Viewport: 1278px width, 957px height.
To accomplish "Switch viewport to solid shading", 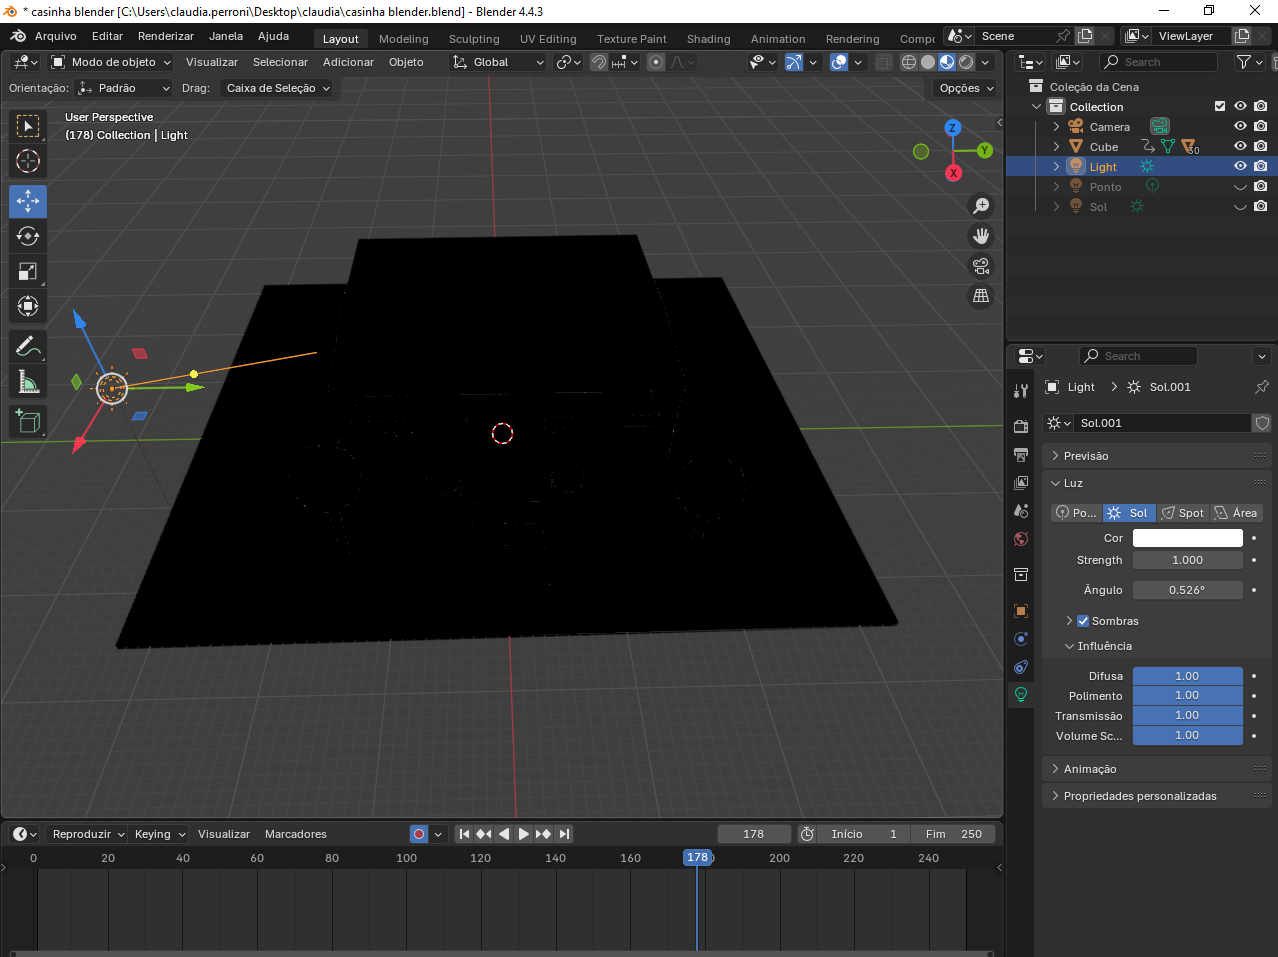I will 928,62.
